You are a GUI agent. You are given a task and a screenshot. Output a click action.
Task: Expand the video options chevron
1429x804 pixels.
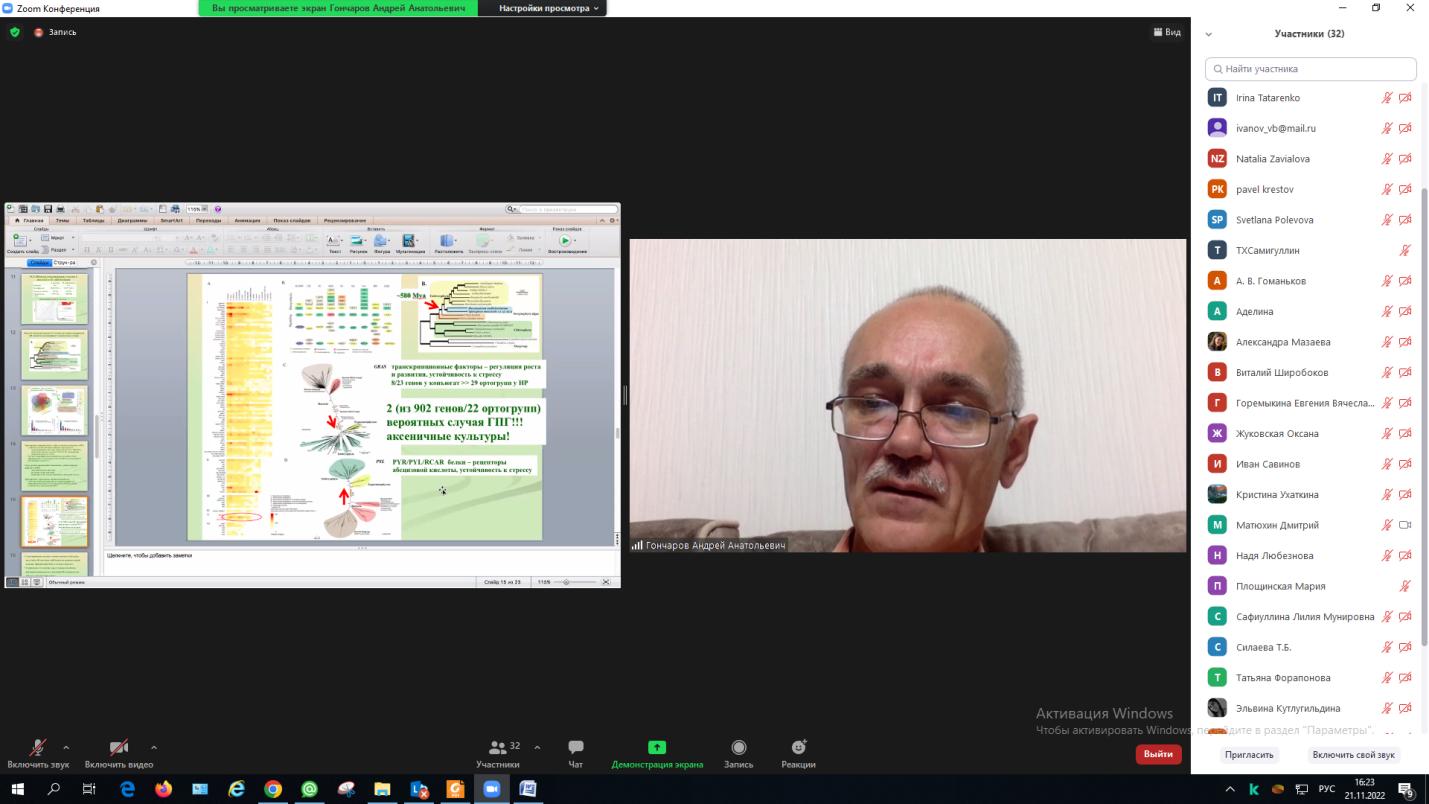coord(154,747)
